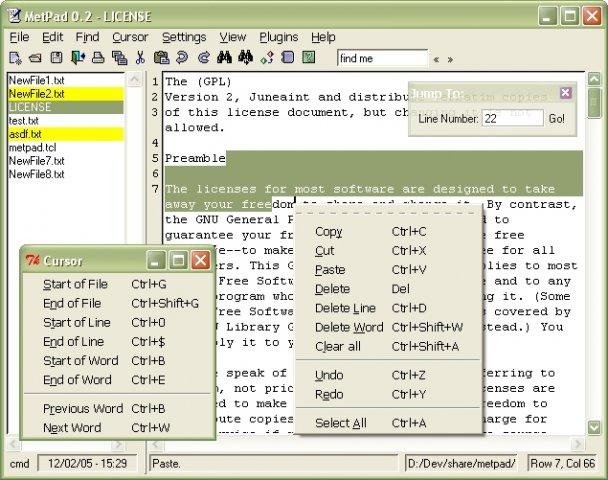Select End of Line in Cursor window
The image size is (608, 480).
click(117, 342)
